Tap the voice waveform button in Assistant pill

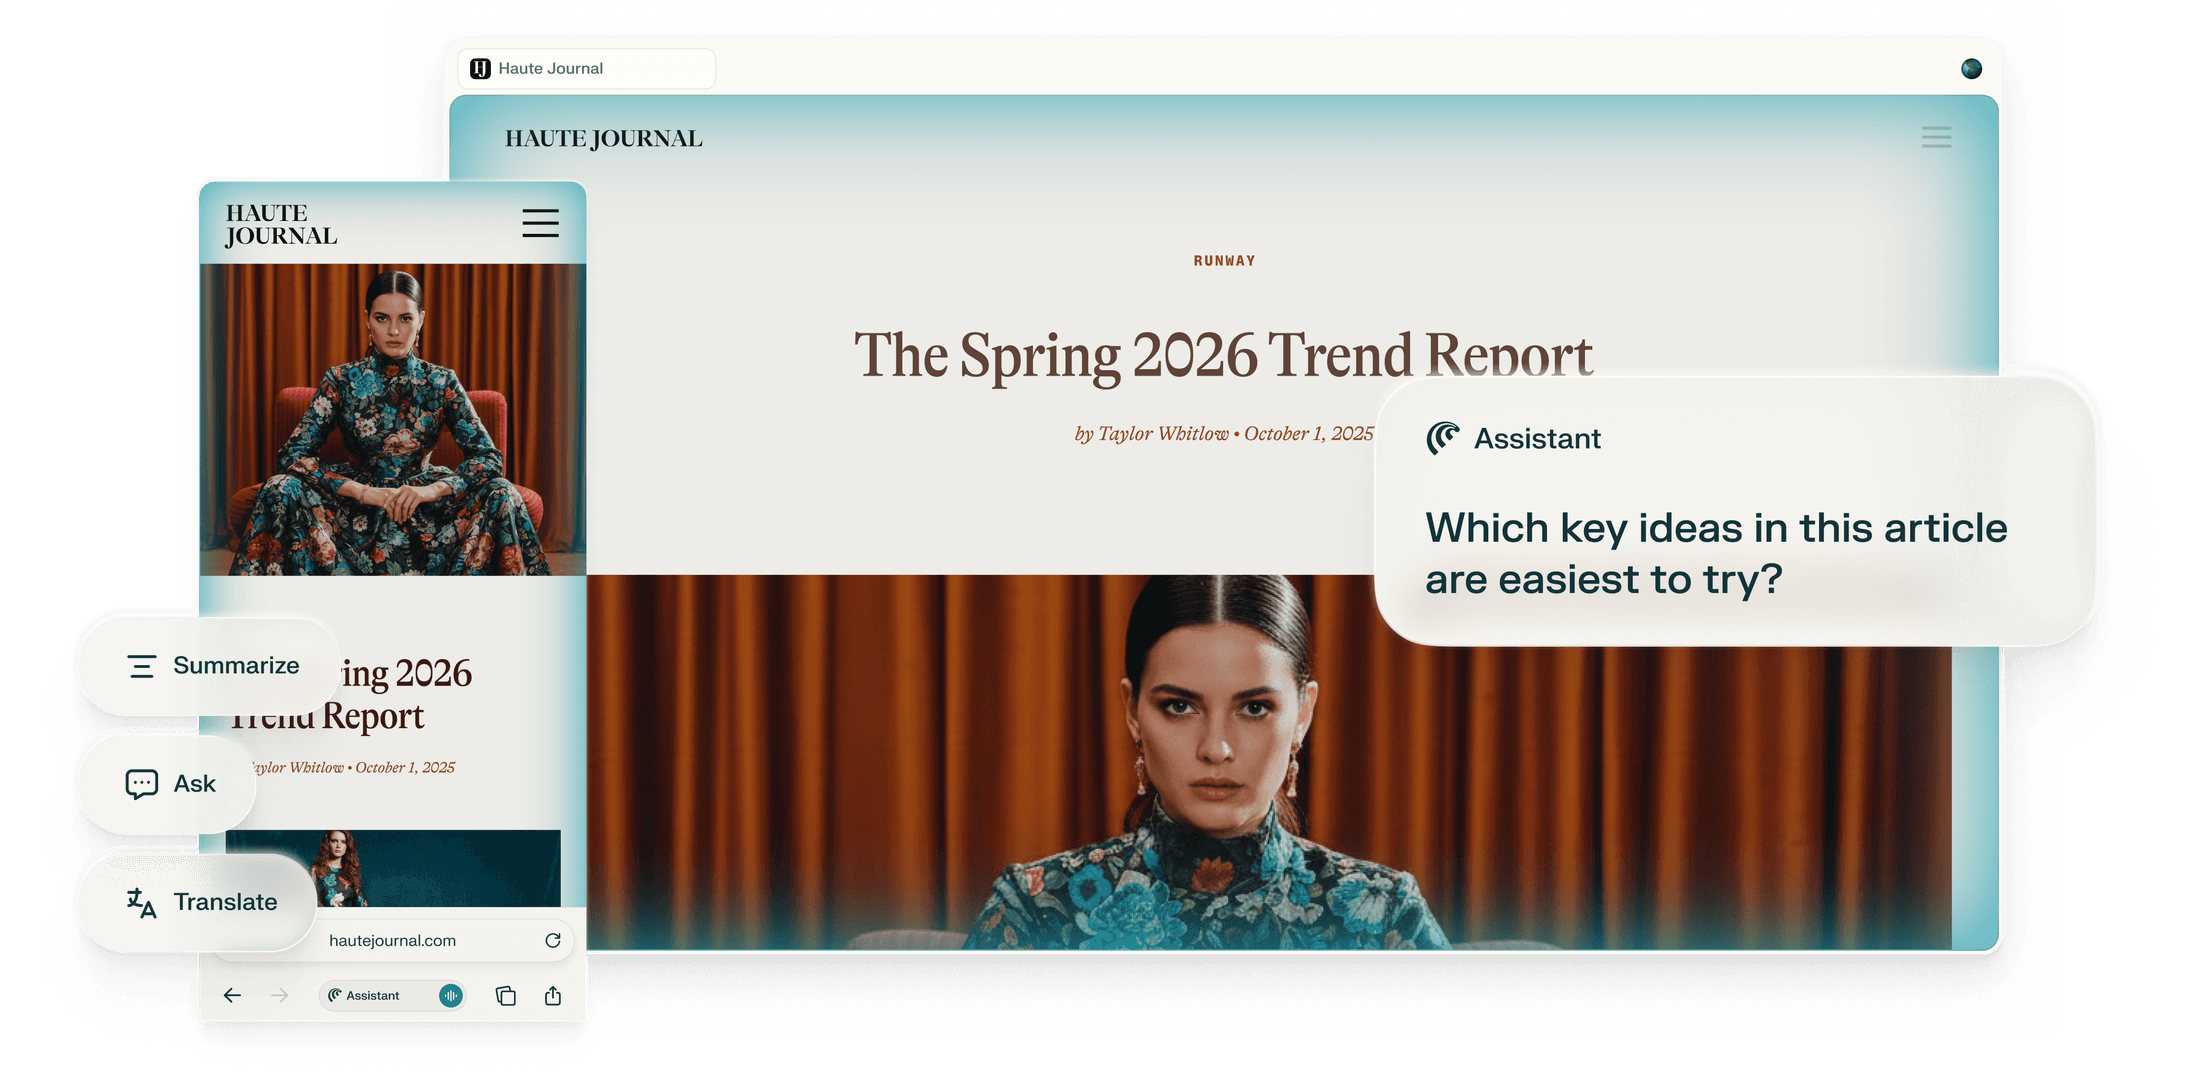(451, 995)
